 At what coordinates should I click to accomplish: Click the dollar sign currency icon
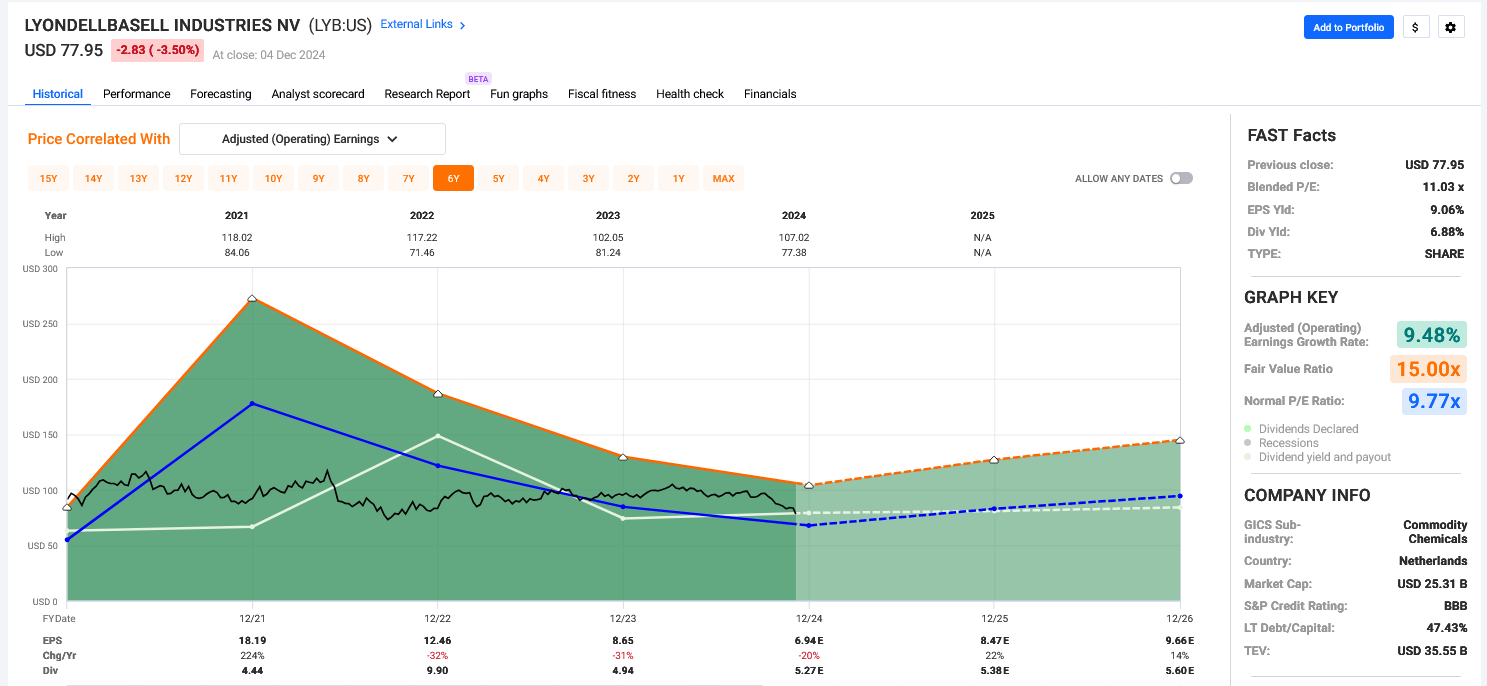(1415, 27)
